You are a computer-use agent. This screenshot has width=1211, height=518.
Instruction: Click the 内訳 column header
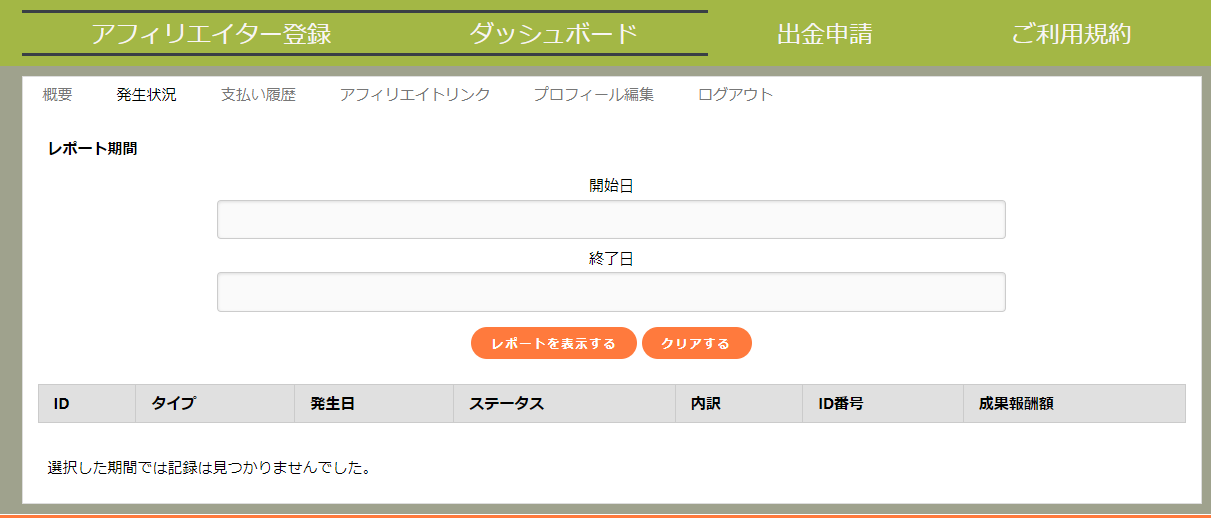[739, 404]
